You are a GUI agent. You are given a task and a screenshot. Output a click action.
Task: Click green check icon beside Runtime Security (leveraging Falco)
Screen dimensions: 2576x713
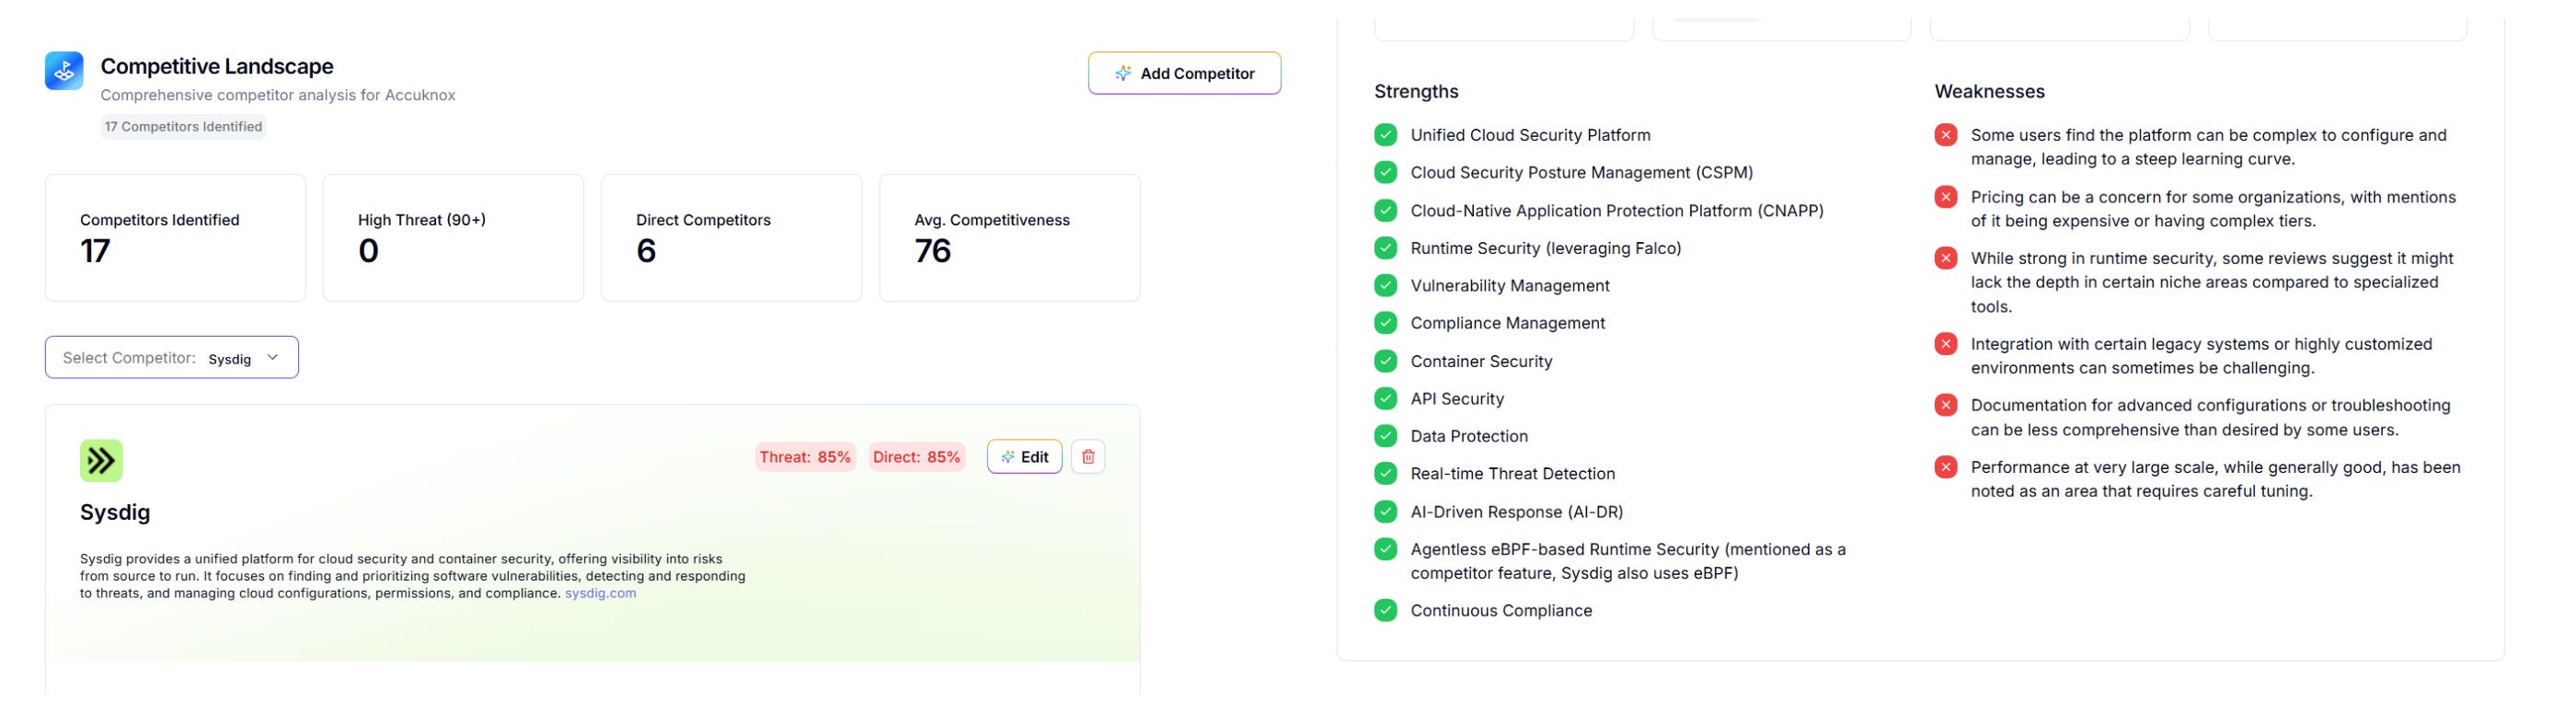coord(1385,247)
